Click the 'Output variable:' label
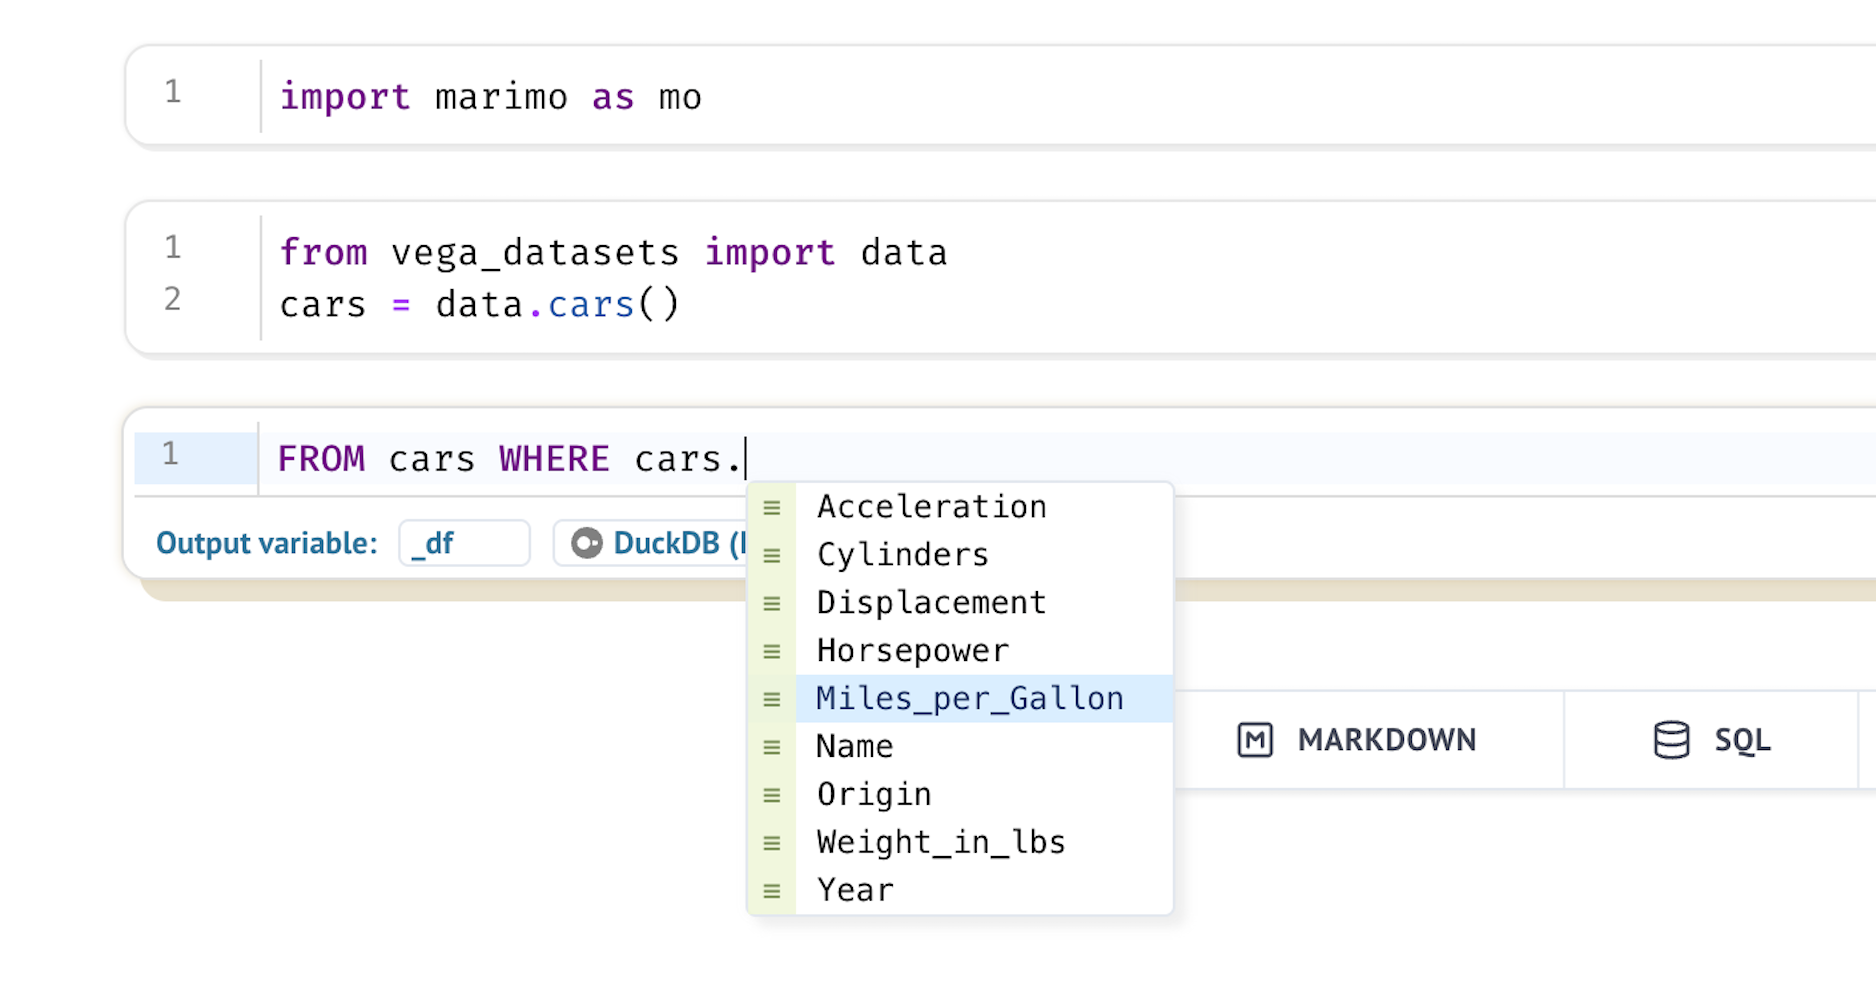Image resolution: width=1876 pixels, height=1004 pixels. click(267, 543)
